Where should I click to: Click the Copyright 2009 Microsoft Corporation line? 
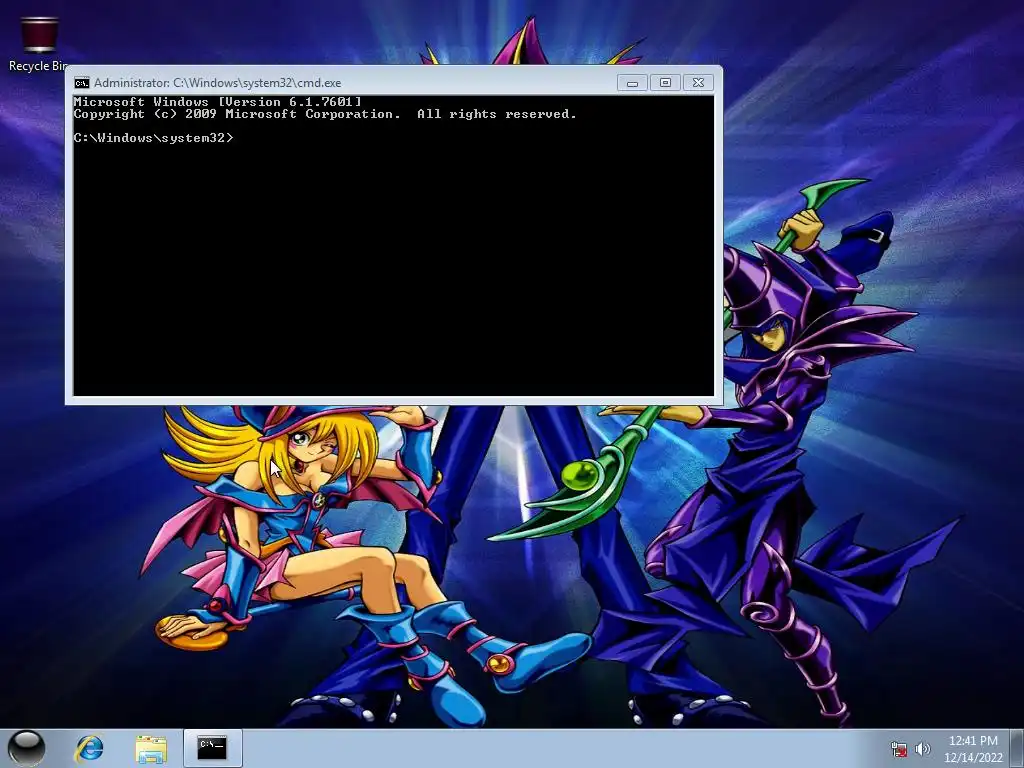(x=325, y=114)
